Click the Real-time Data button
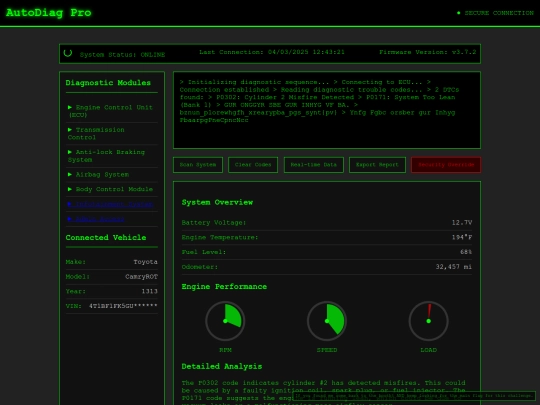Viewport: 540px width, 405px height. [313, 165]
